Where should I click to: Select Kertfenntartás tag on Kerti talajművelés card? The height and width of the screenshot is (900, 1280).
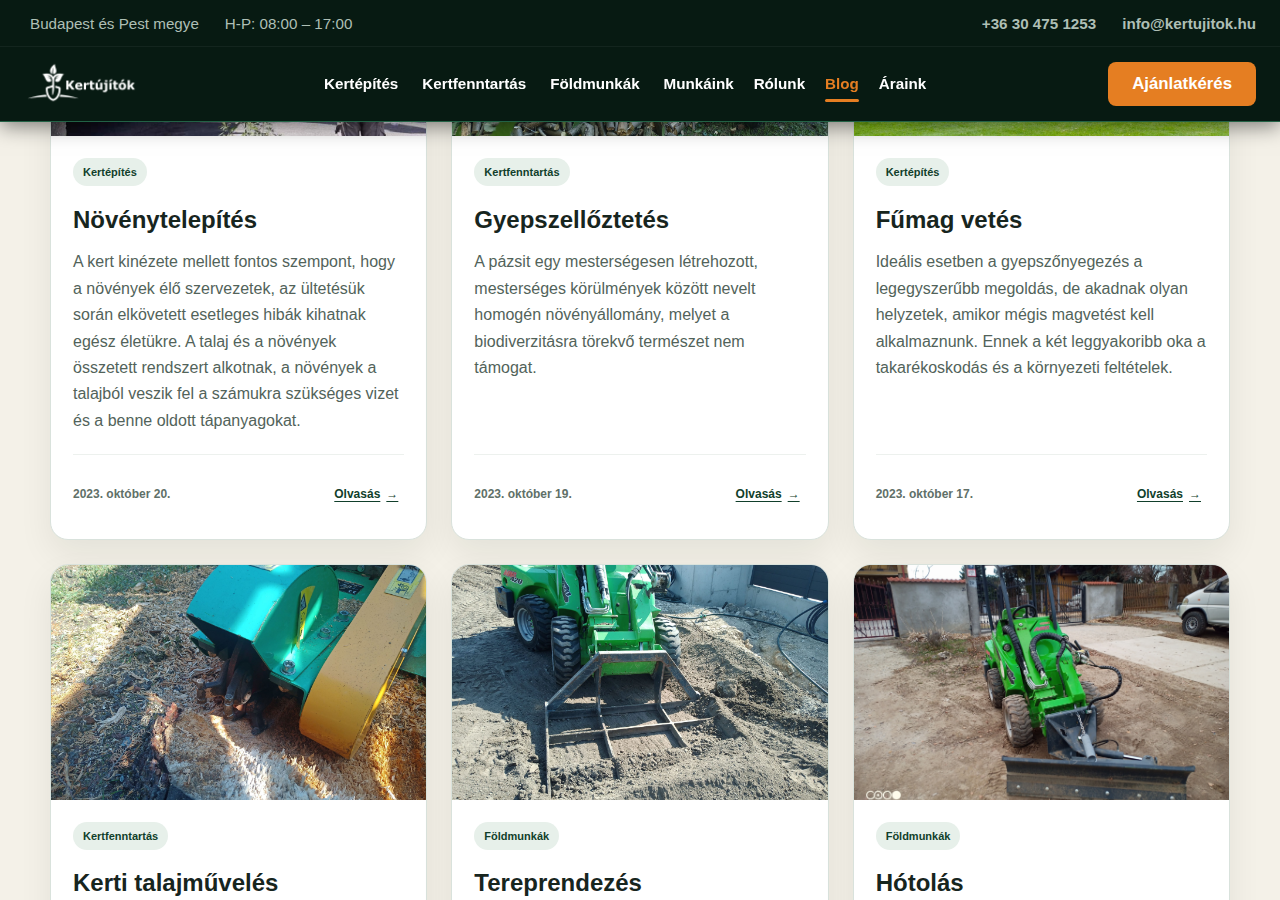120,836
